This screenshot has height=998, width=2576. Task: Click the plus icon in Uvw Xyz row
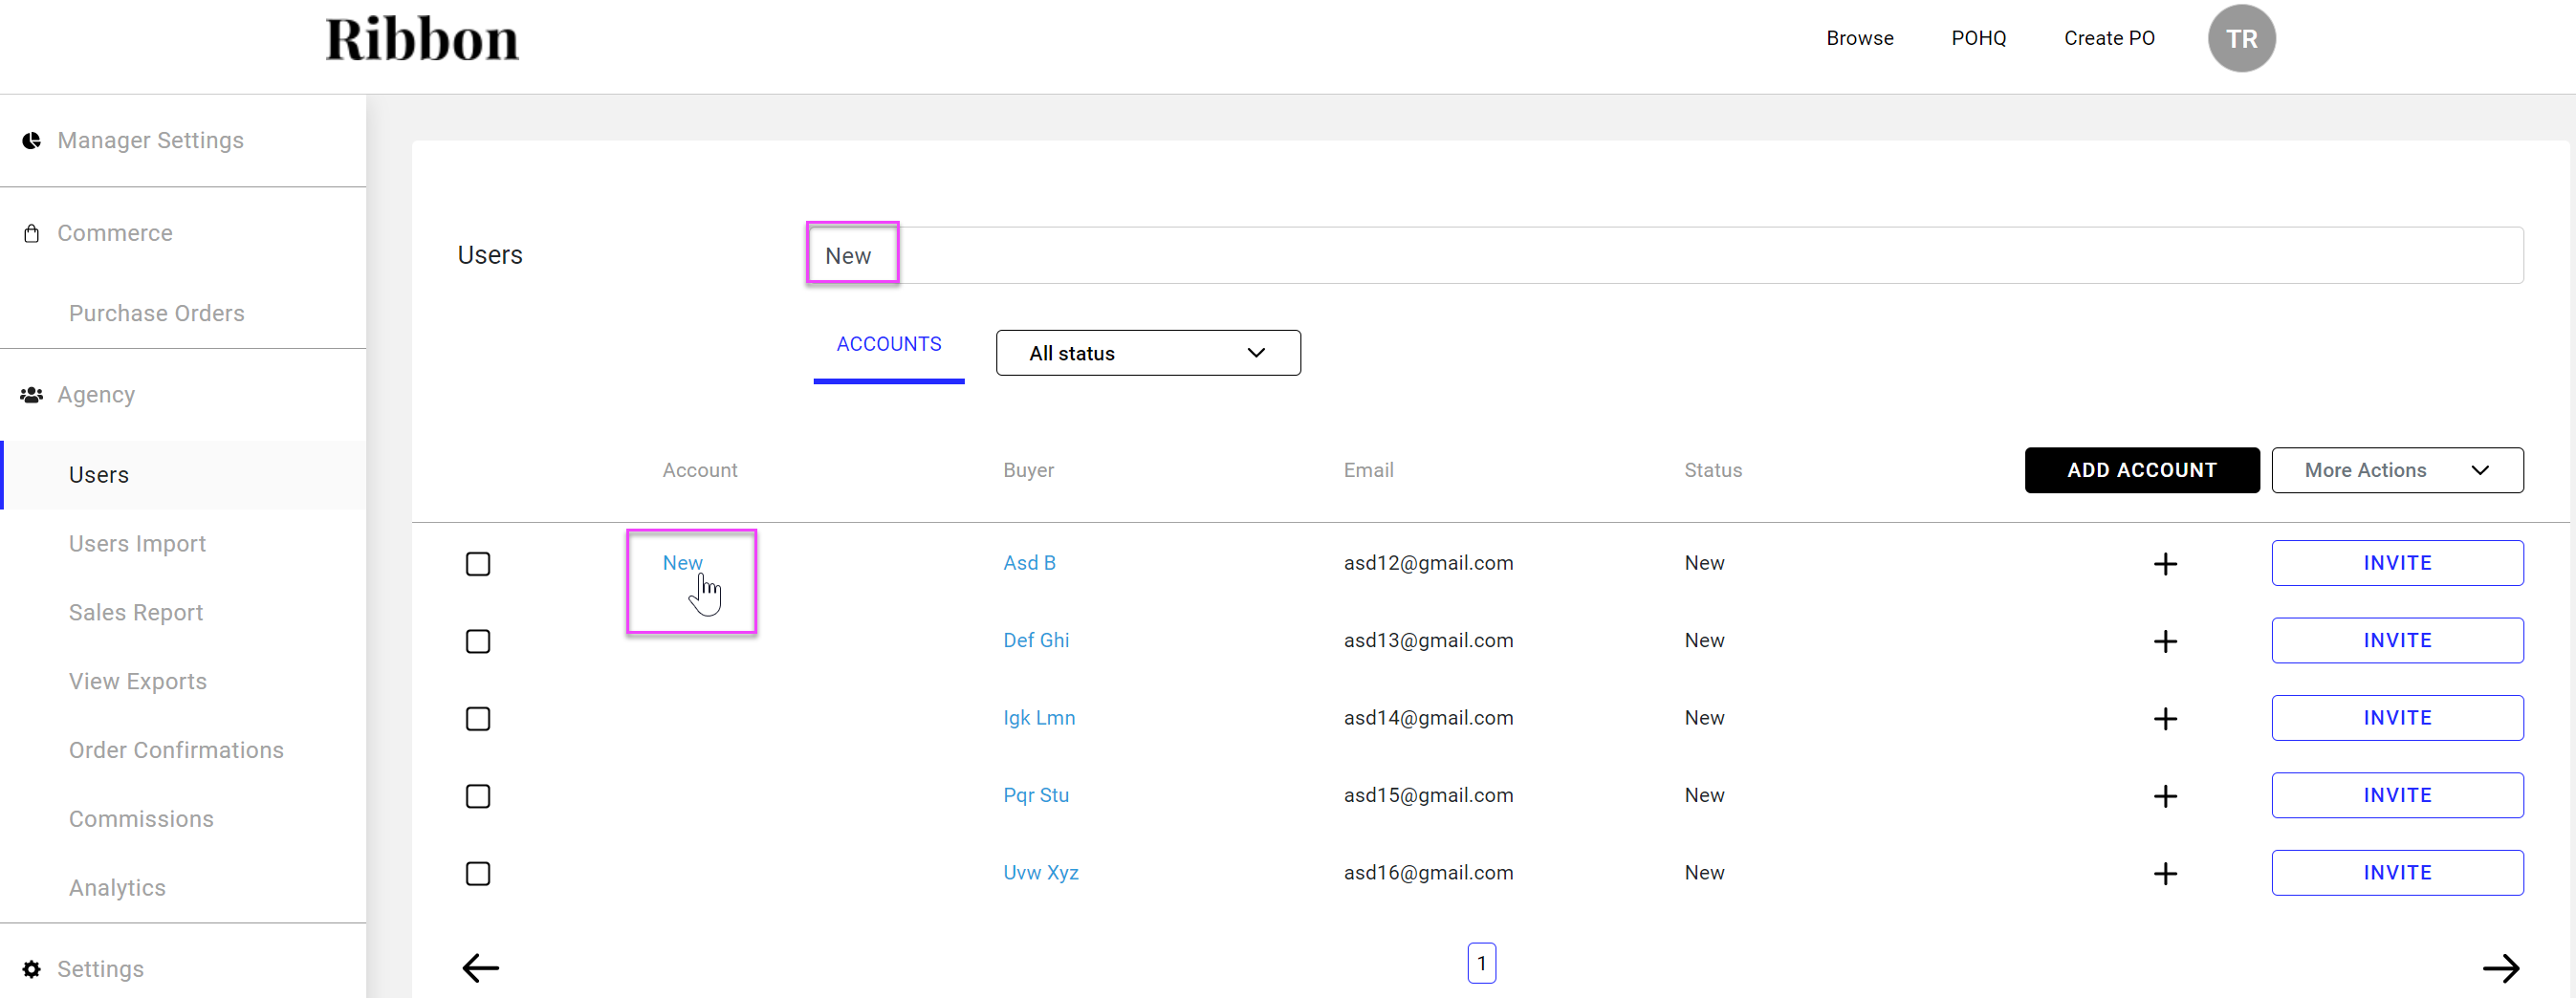pyautogui.click(x=2164, y=873)
